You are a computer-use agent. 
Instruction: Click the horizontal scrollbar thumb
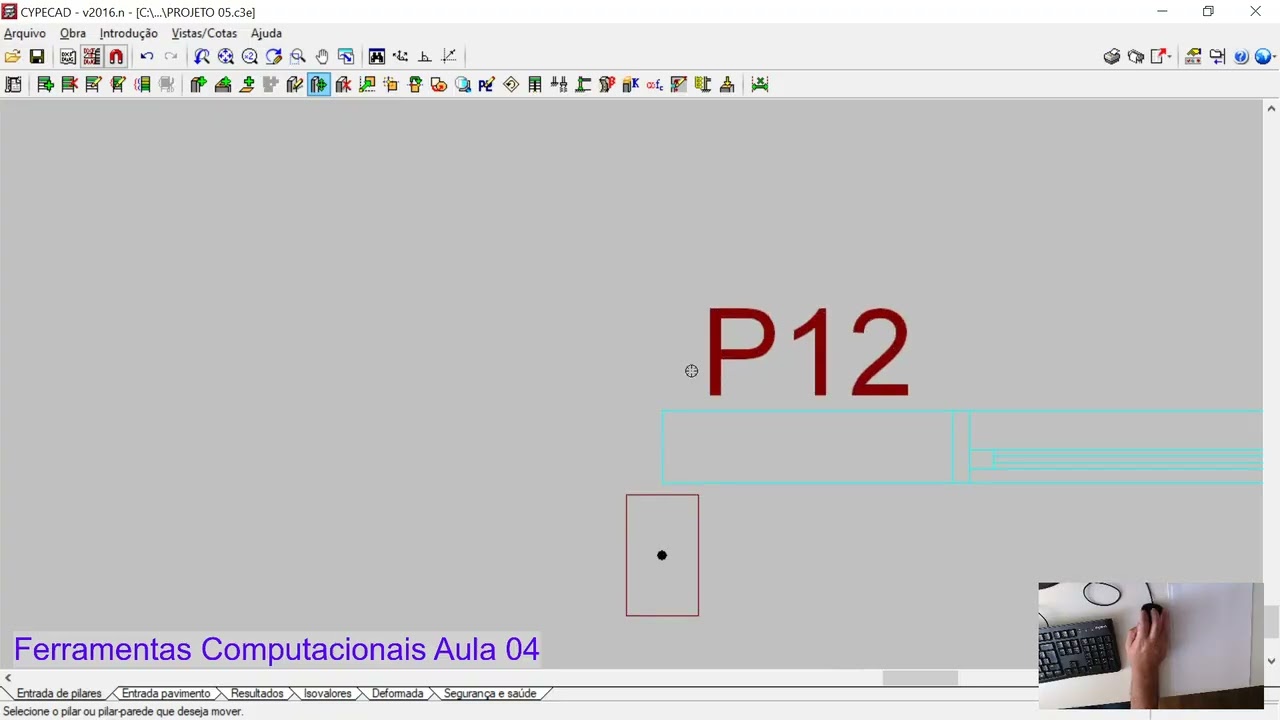[x=920, y=678]
